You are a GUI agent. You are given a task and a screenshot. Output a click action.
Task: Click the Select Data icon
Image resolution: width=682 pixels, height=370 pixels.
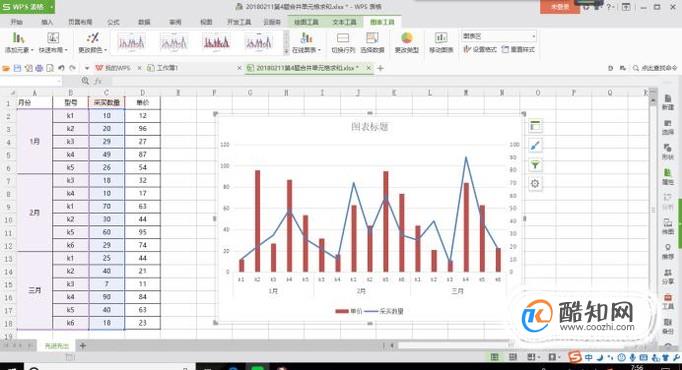point(372,43)
